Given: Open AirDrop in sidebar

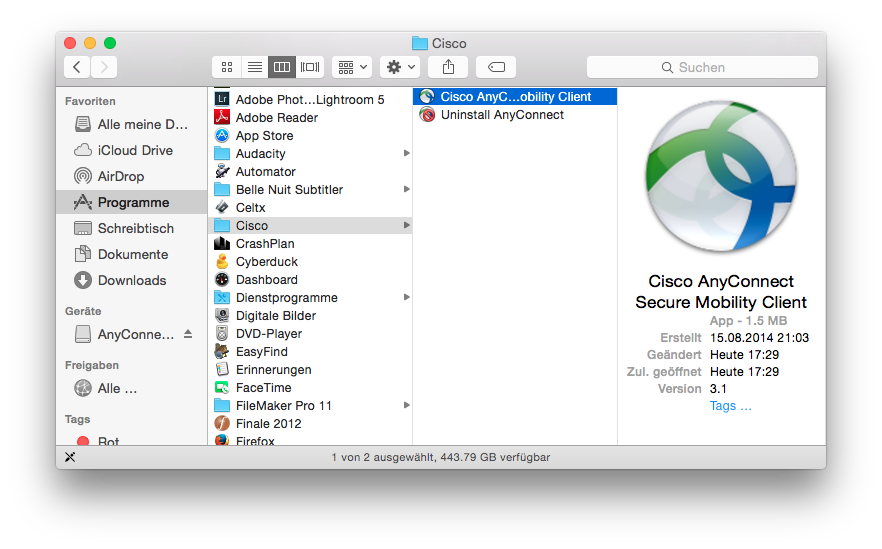Looking at the screenshot, I should click(132, 176).
